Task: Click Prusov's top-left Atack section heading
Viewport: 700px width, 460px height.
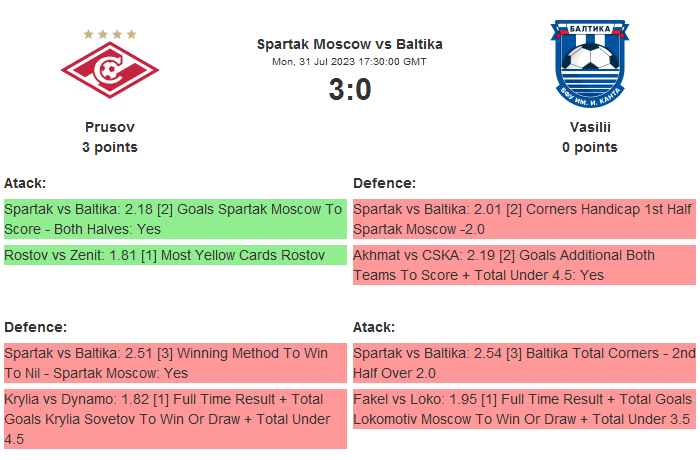Action: (x=25, y=183)
